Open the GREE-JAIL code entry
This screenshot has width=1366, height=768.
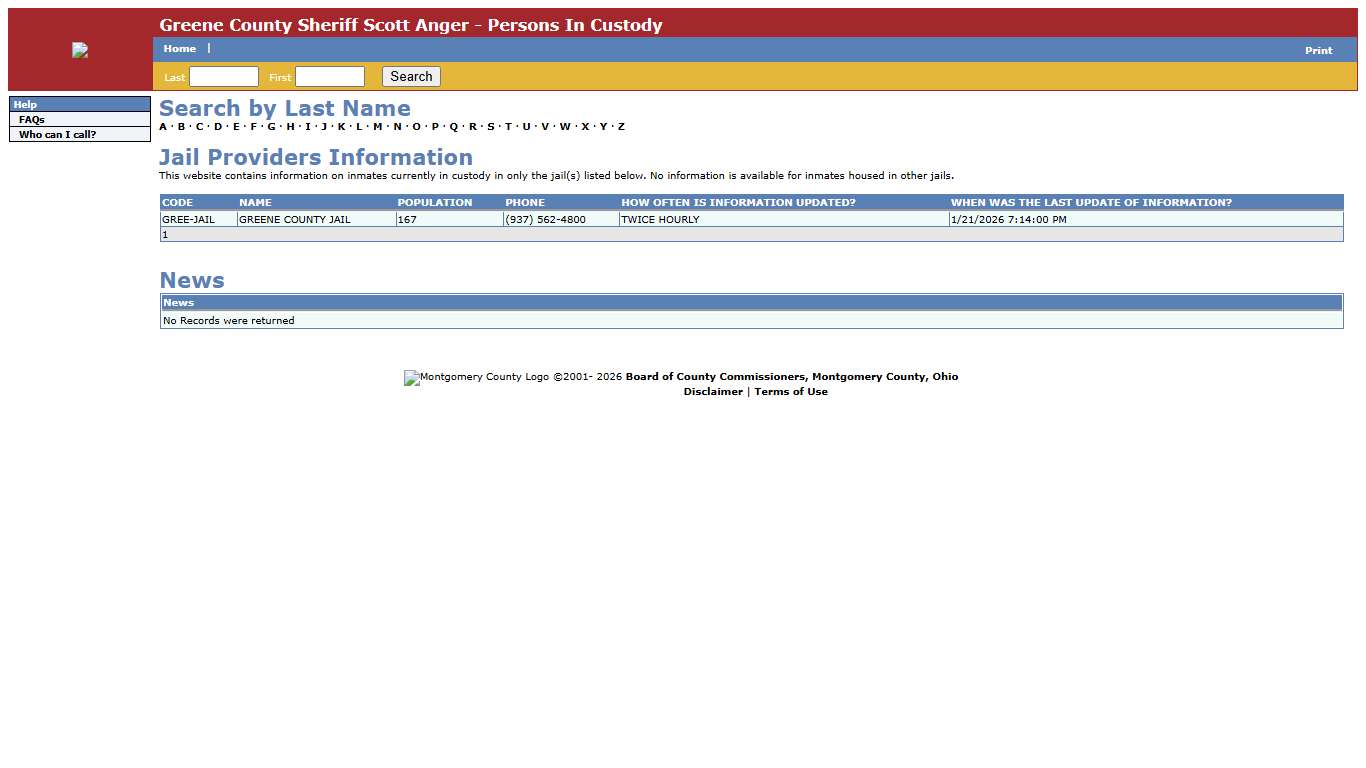188,219
